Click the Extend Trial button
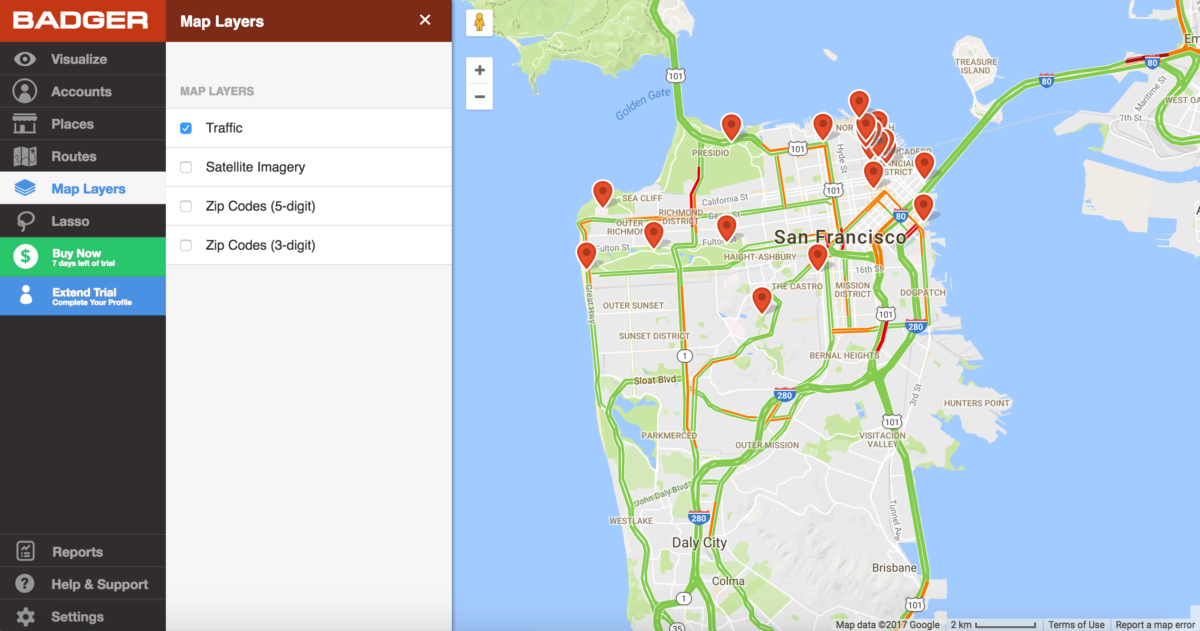Image resolution: width=1200 pixels, height=631 pixels. click(83, 295)
